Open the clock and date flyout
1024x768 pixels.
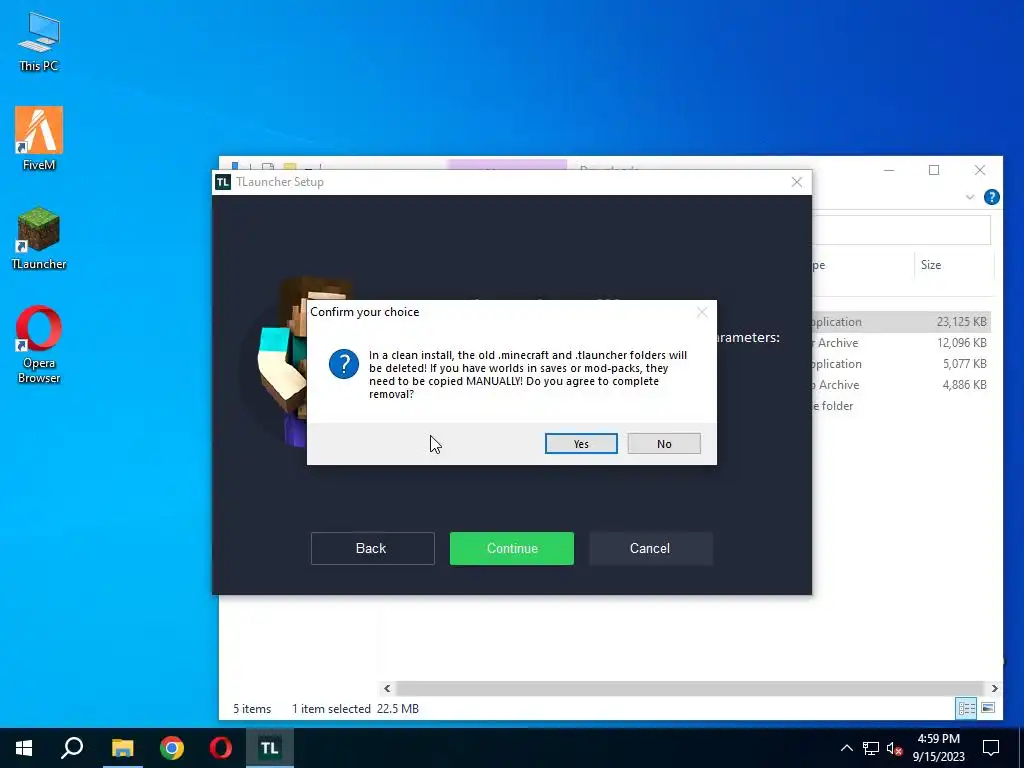coord(938,748)
